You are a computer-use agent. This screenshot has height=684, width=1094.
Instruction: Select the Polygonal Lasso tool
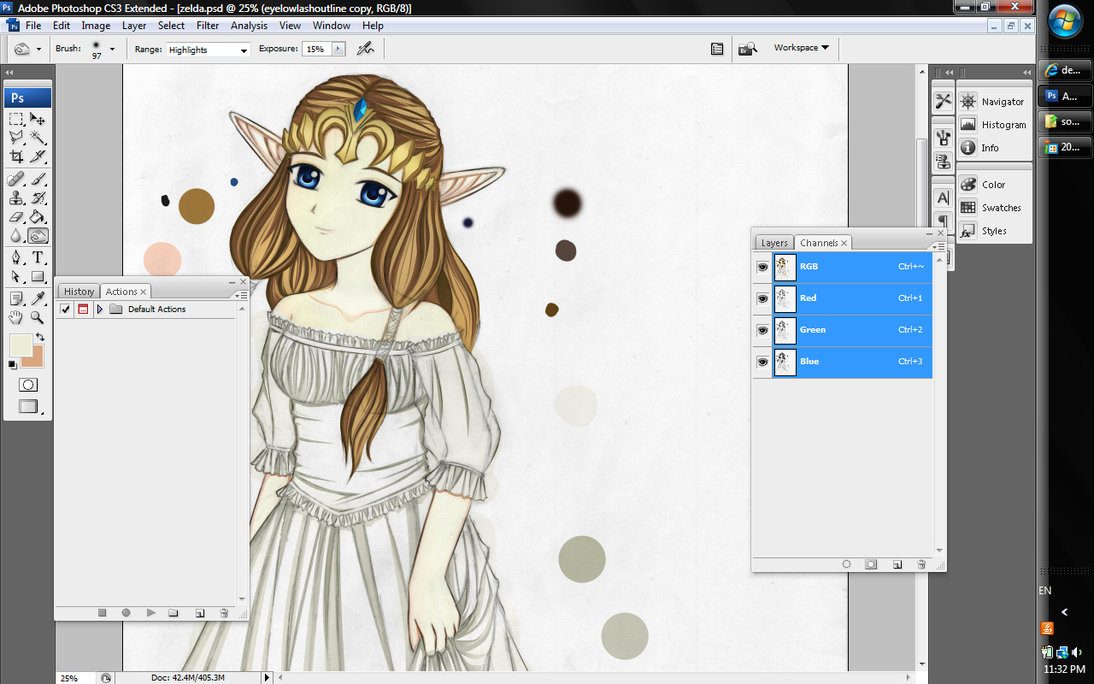[17, 137]
